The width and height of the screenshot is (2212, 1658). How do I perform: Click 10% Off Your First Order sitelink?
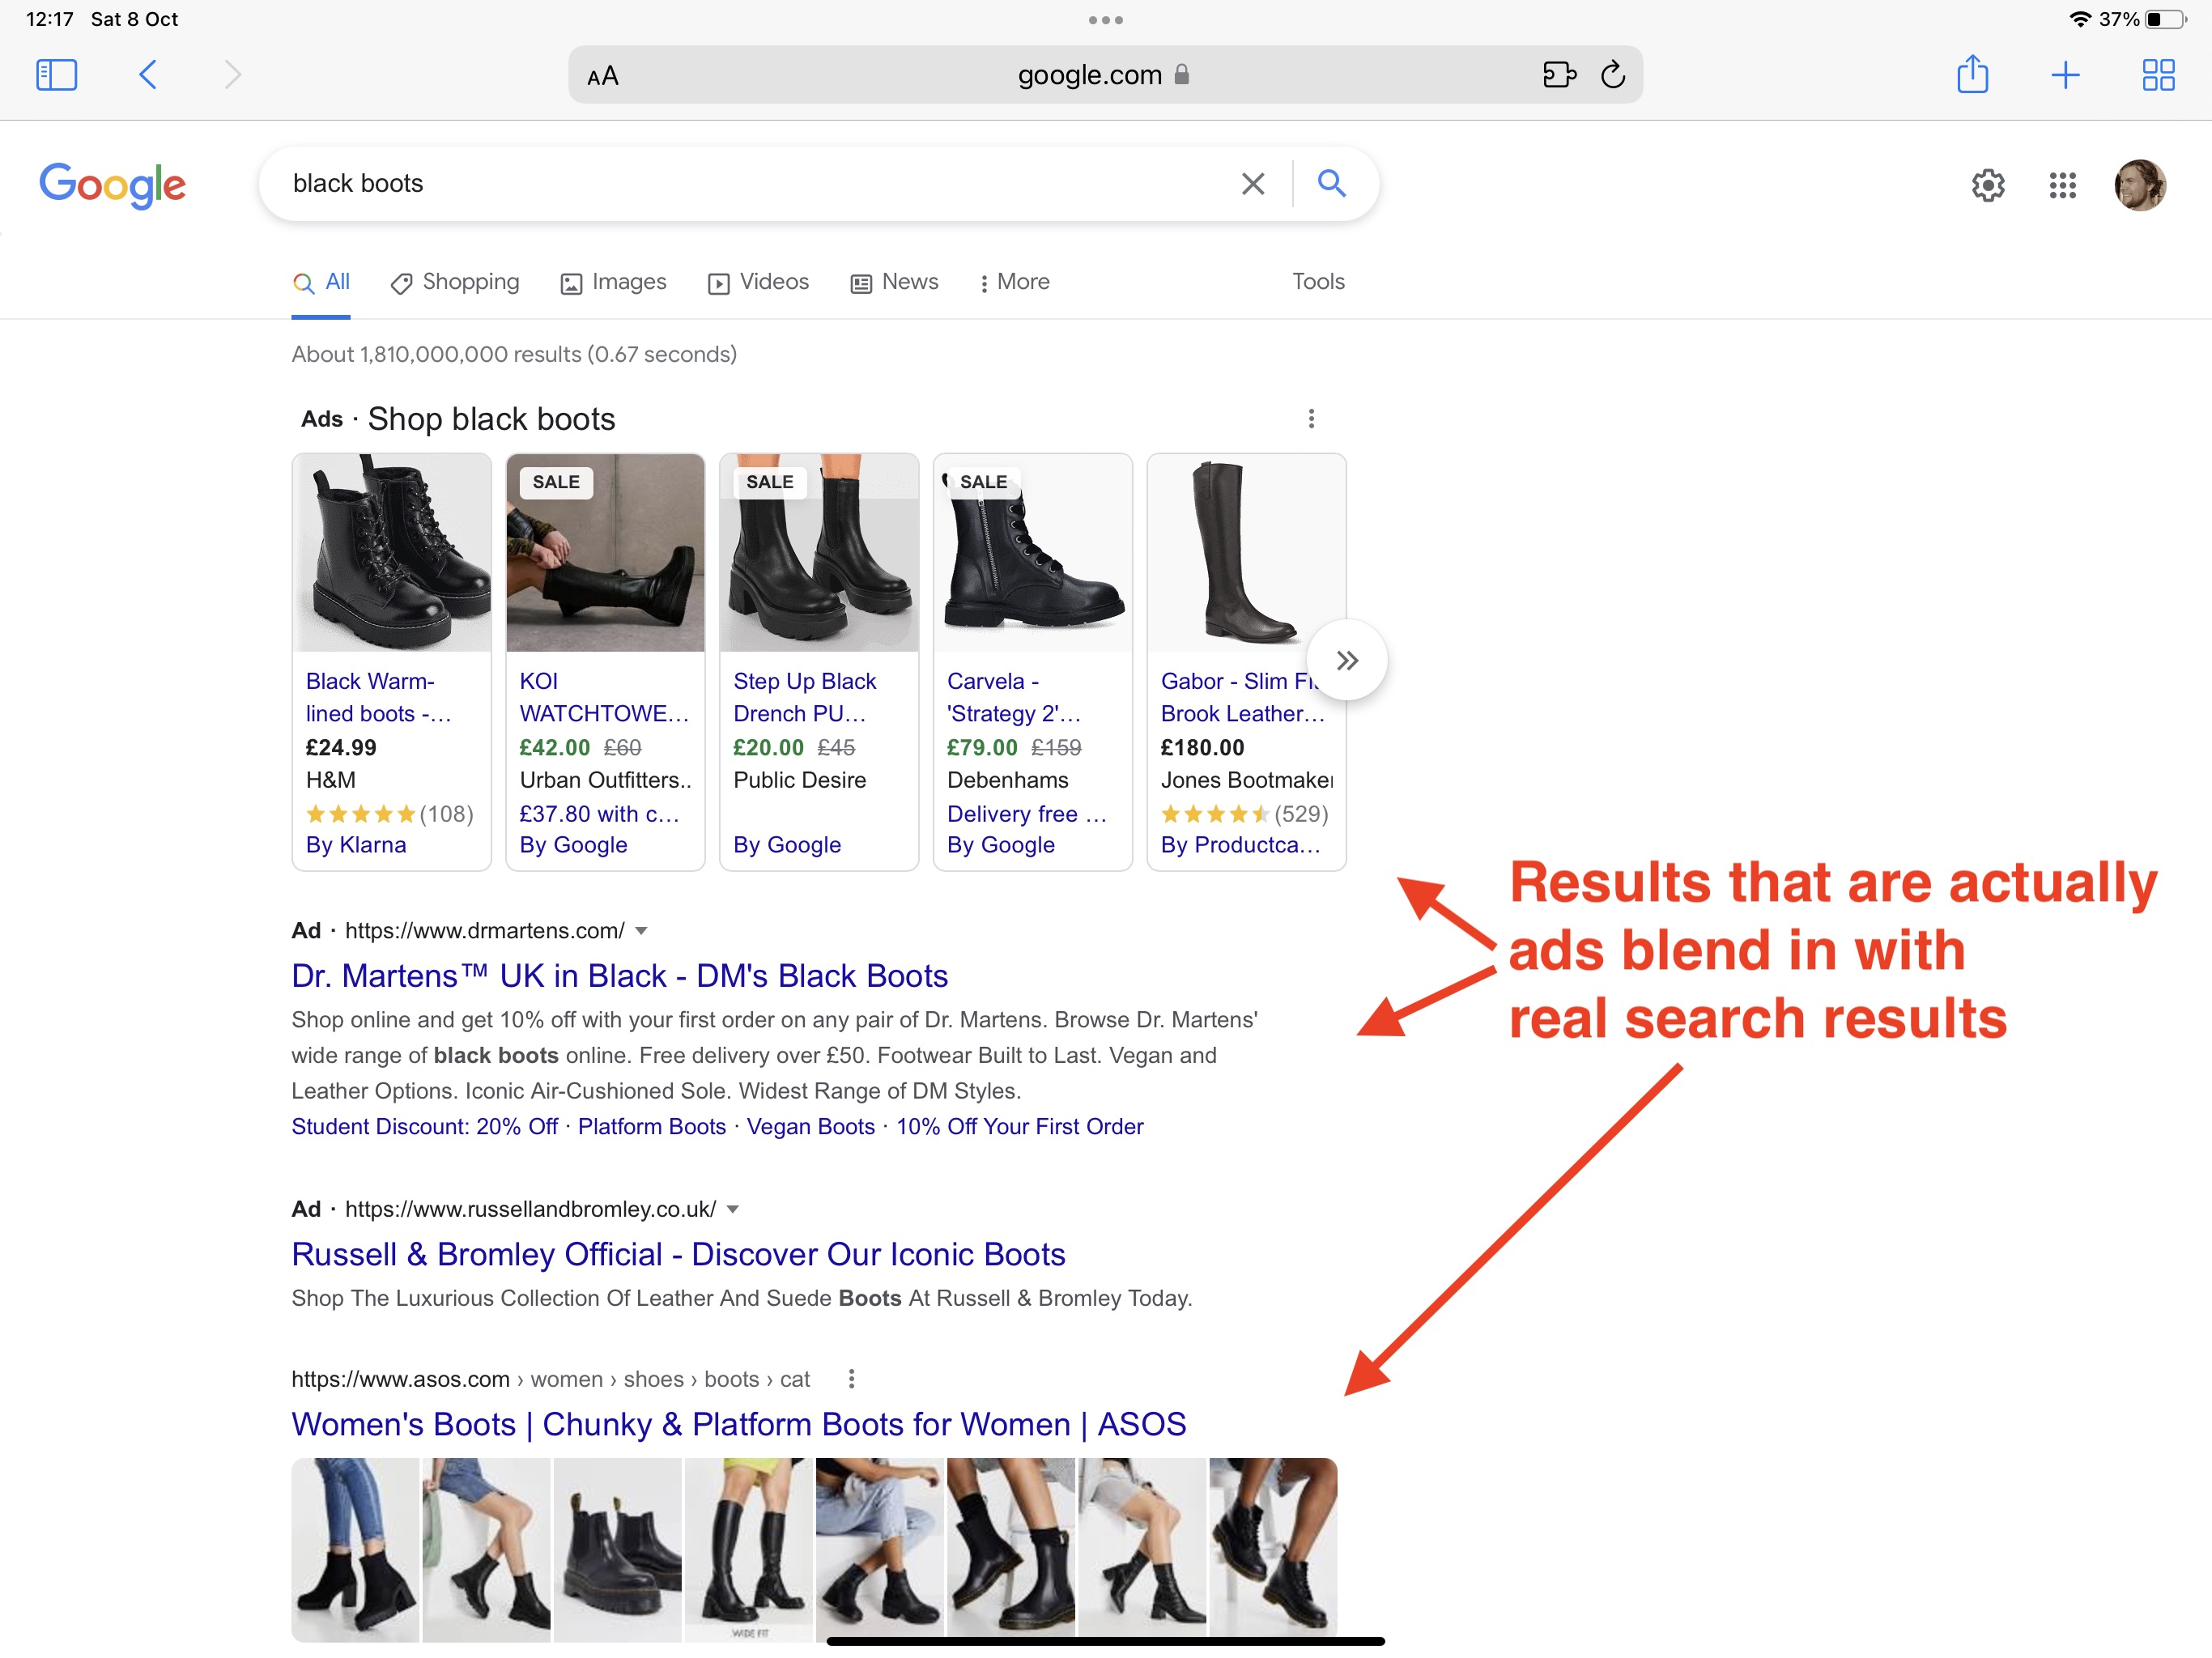click(x=1020, y=1127)
